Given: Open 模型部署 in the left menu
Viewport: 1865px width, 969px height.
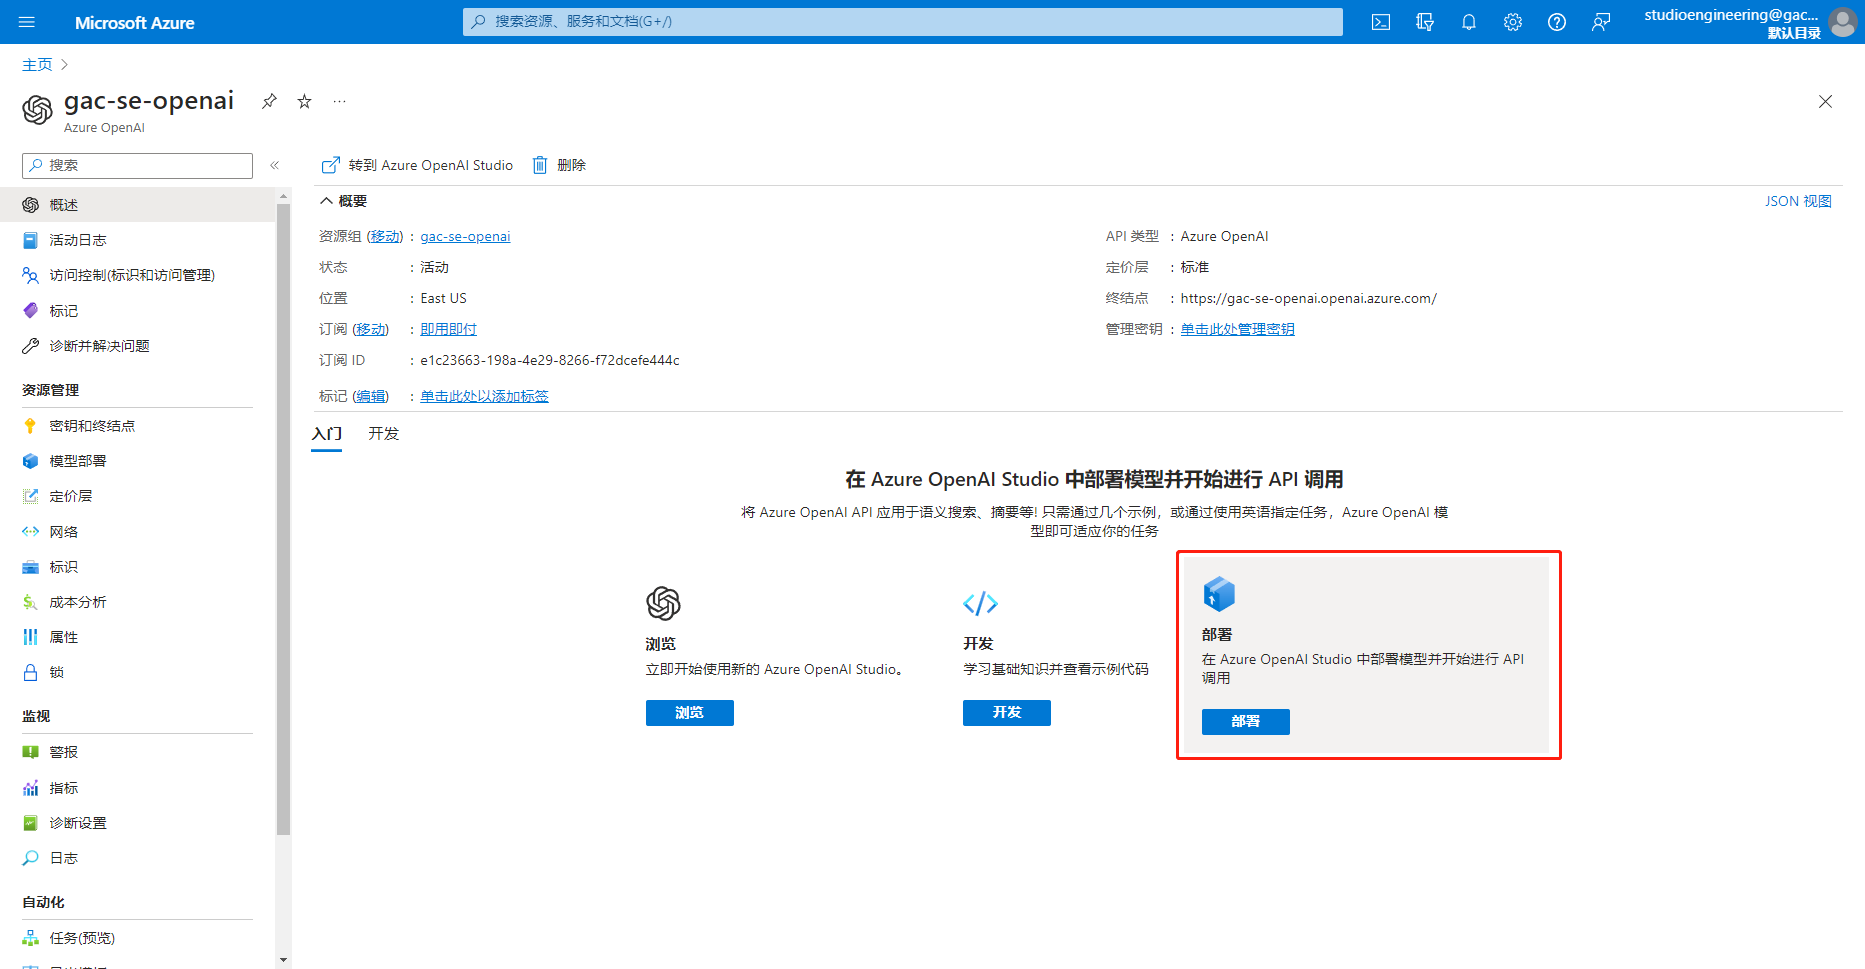Looking at the screenshot, I should pos(138,461).
